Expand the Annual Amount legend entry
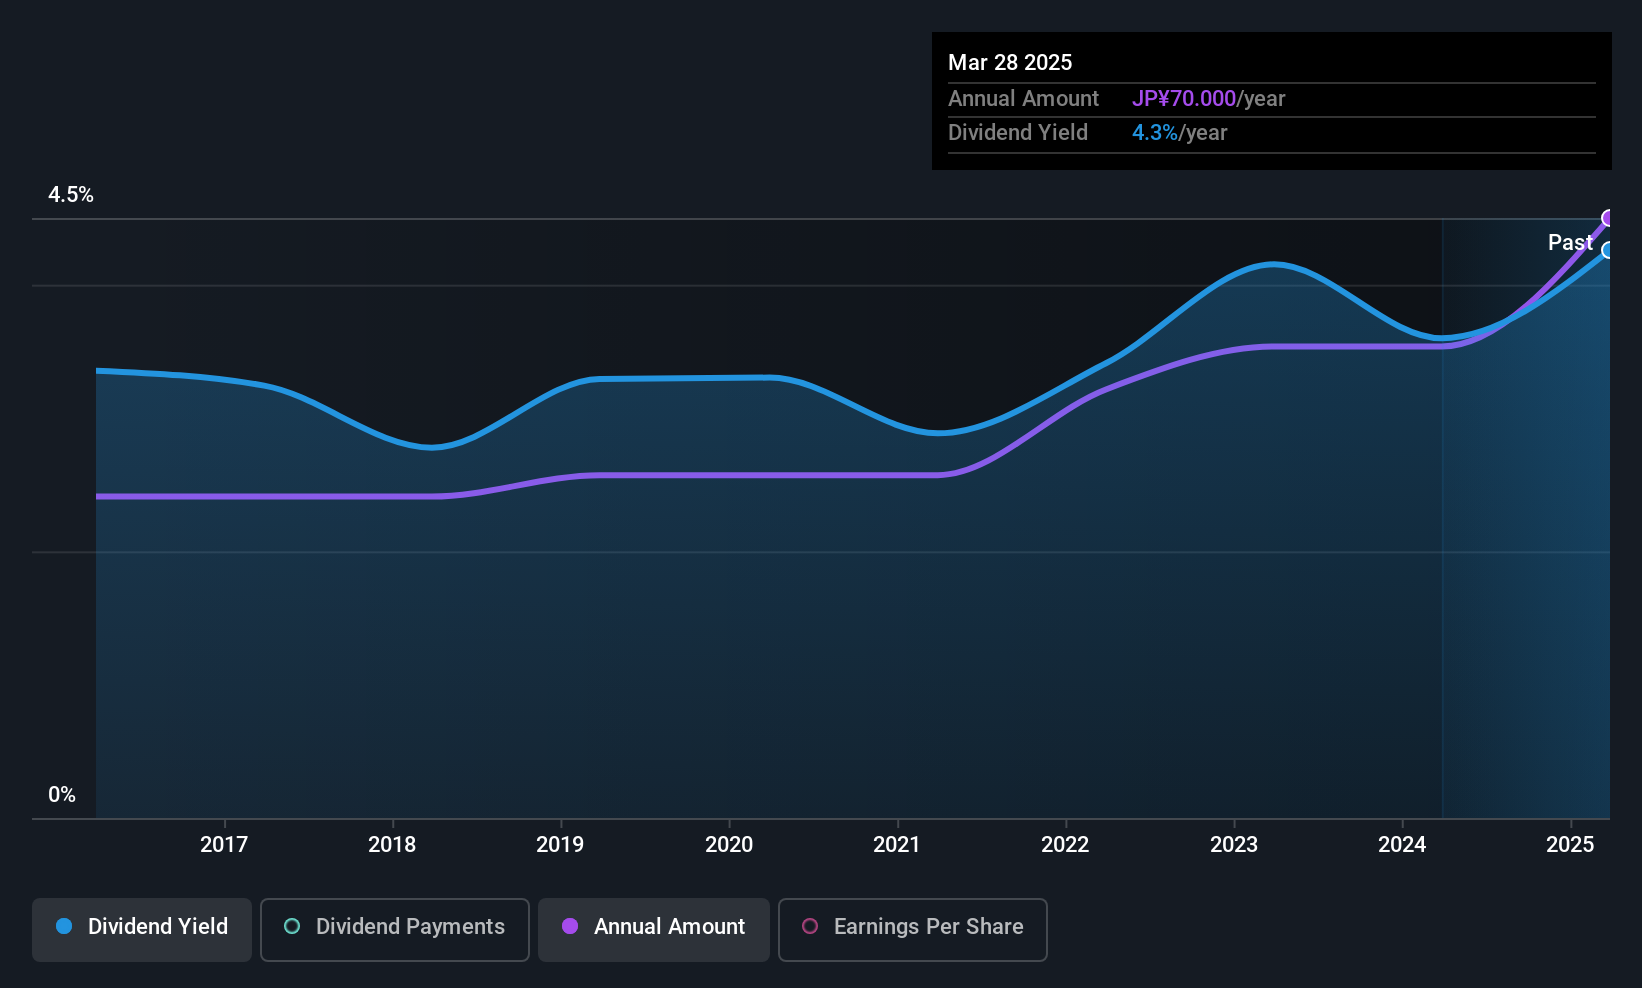Image resolution: width=1642 pixels, height=988 pixels. point(653,929)
